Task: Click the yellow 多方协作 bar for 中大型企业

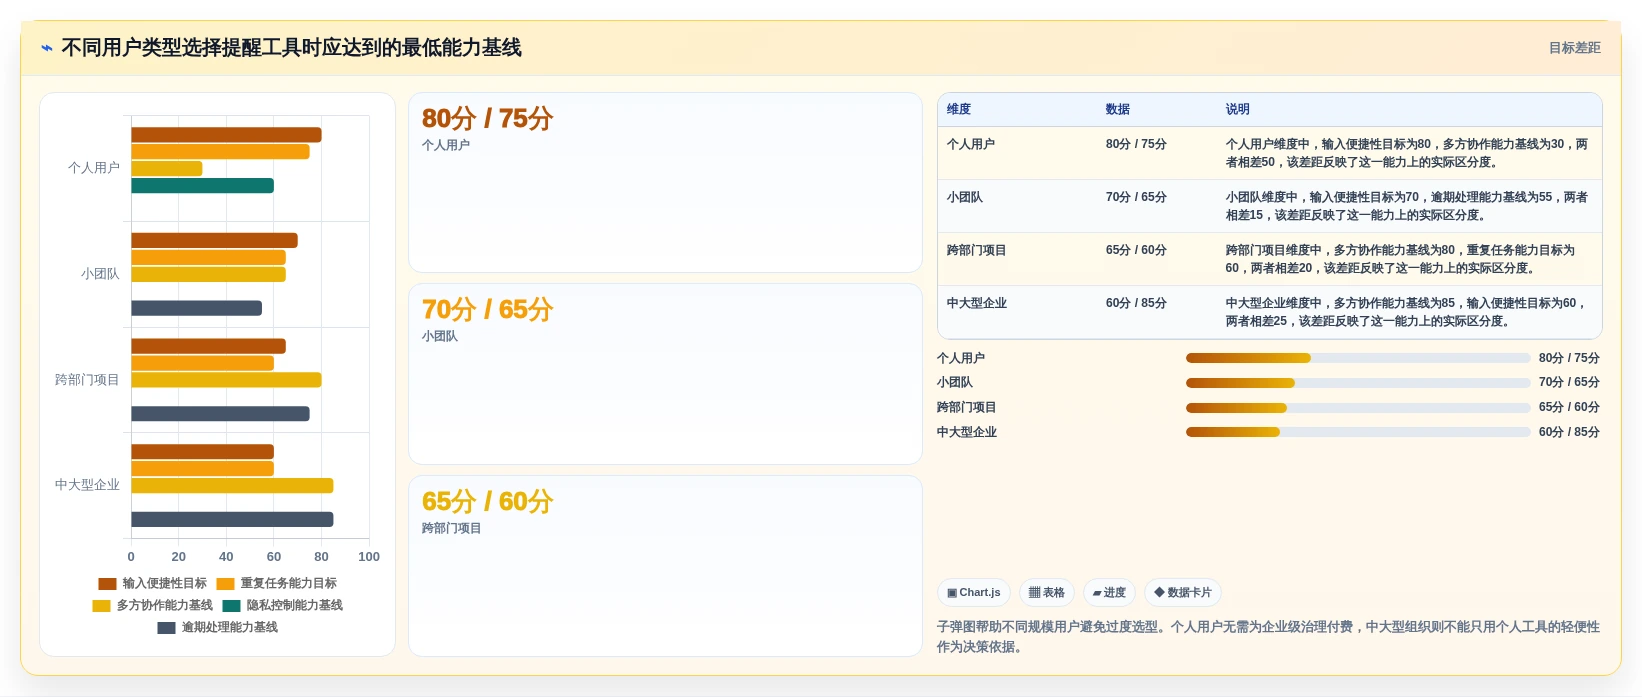Action: (x=232, y=485)
